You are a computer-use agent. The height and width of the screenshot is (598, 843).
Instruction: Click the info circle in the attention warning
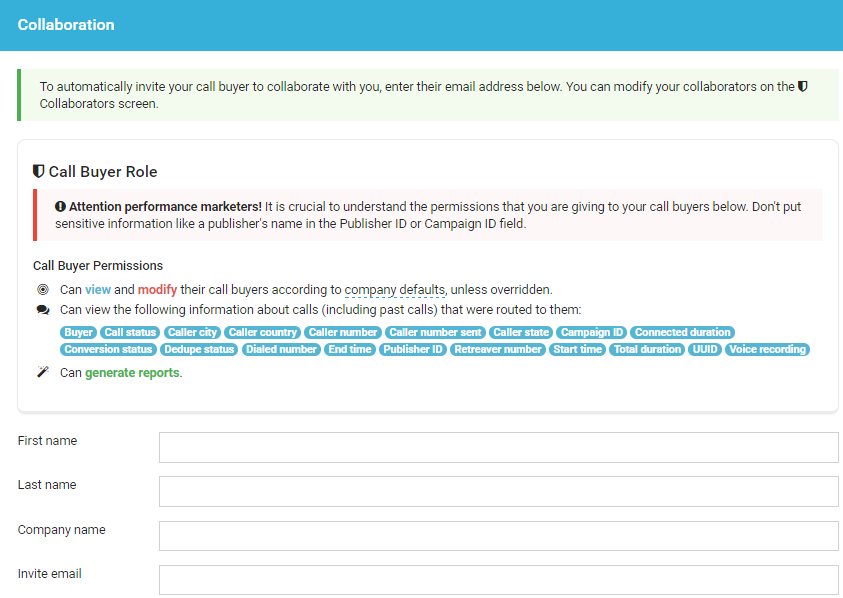tap(61, 206)
